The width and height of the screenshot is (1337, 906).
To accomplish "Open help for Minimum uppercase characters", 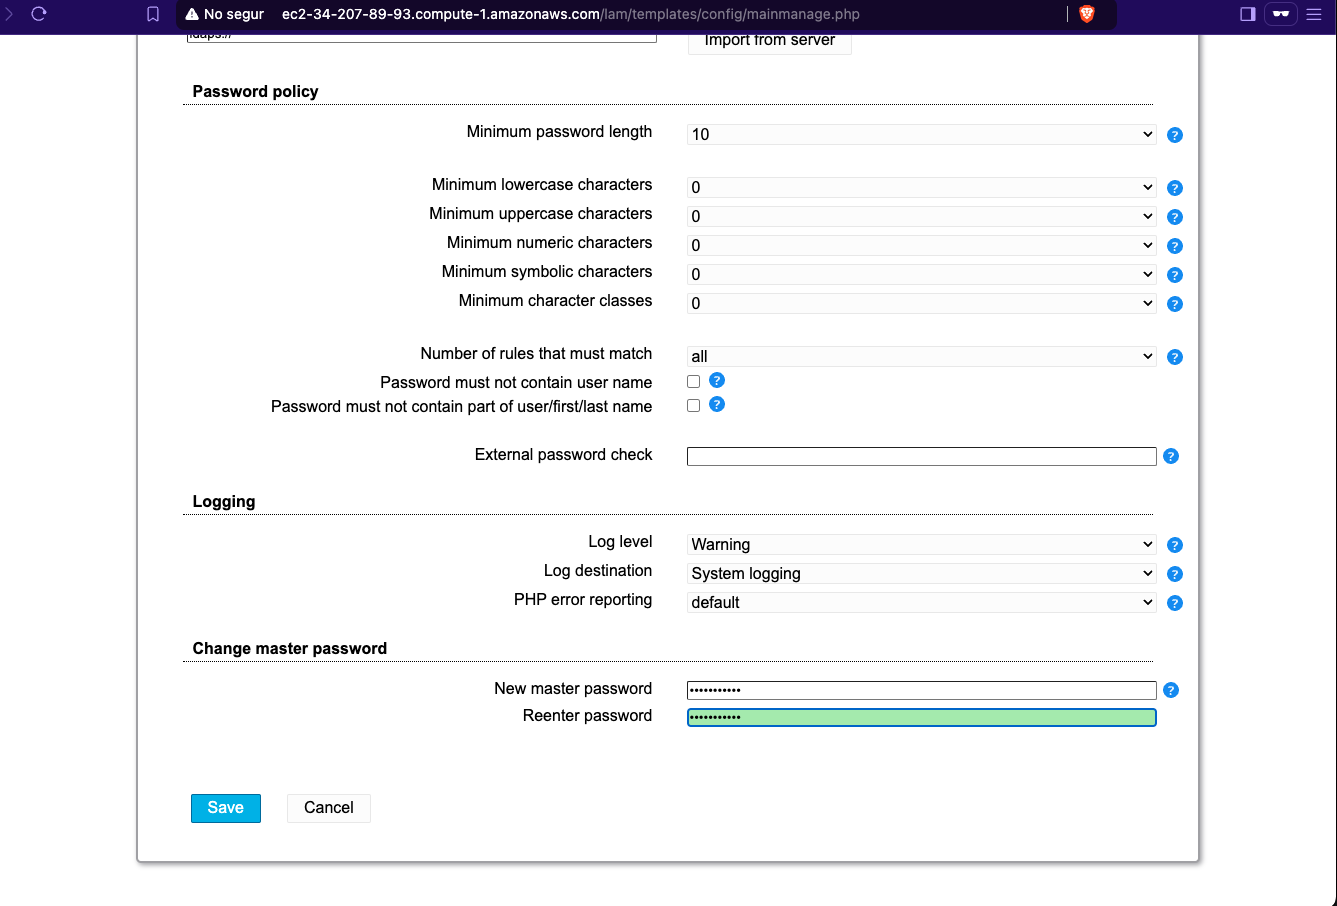I will click(1175, 217).
